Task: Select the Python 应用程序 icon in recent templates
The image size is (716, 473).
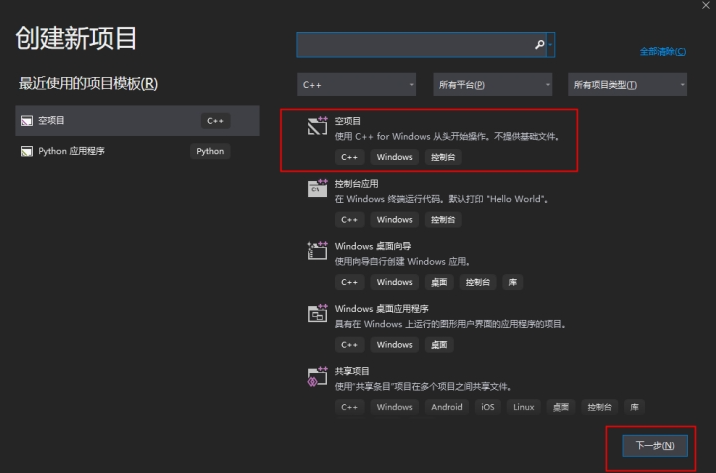Action: click(26, 151)
